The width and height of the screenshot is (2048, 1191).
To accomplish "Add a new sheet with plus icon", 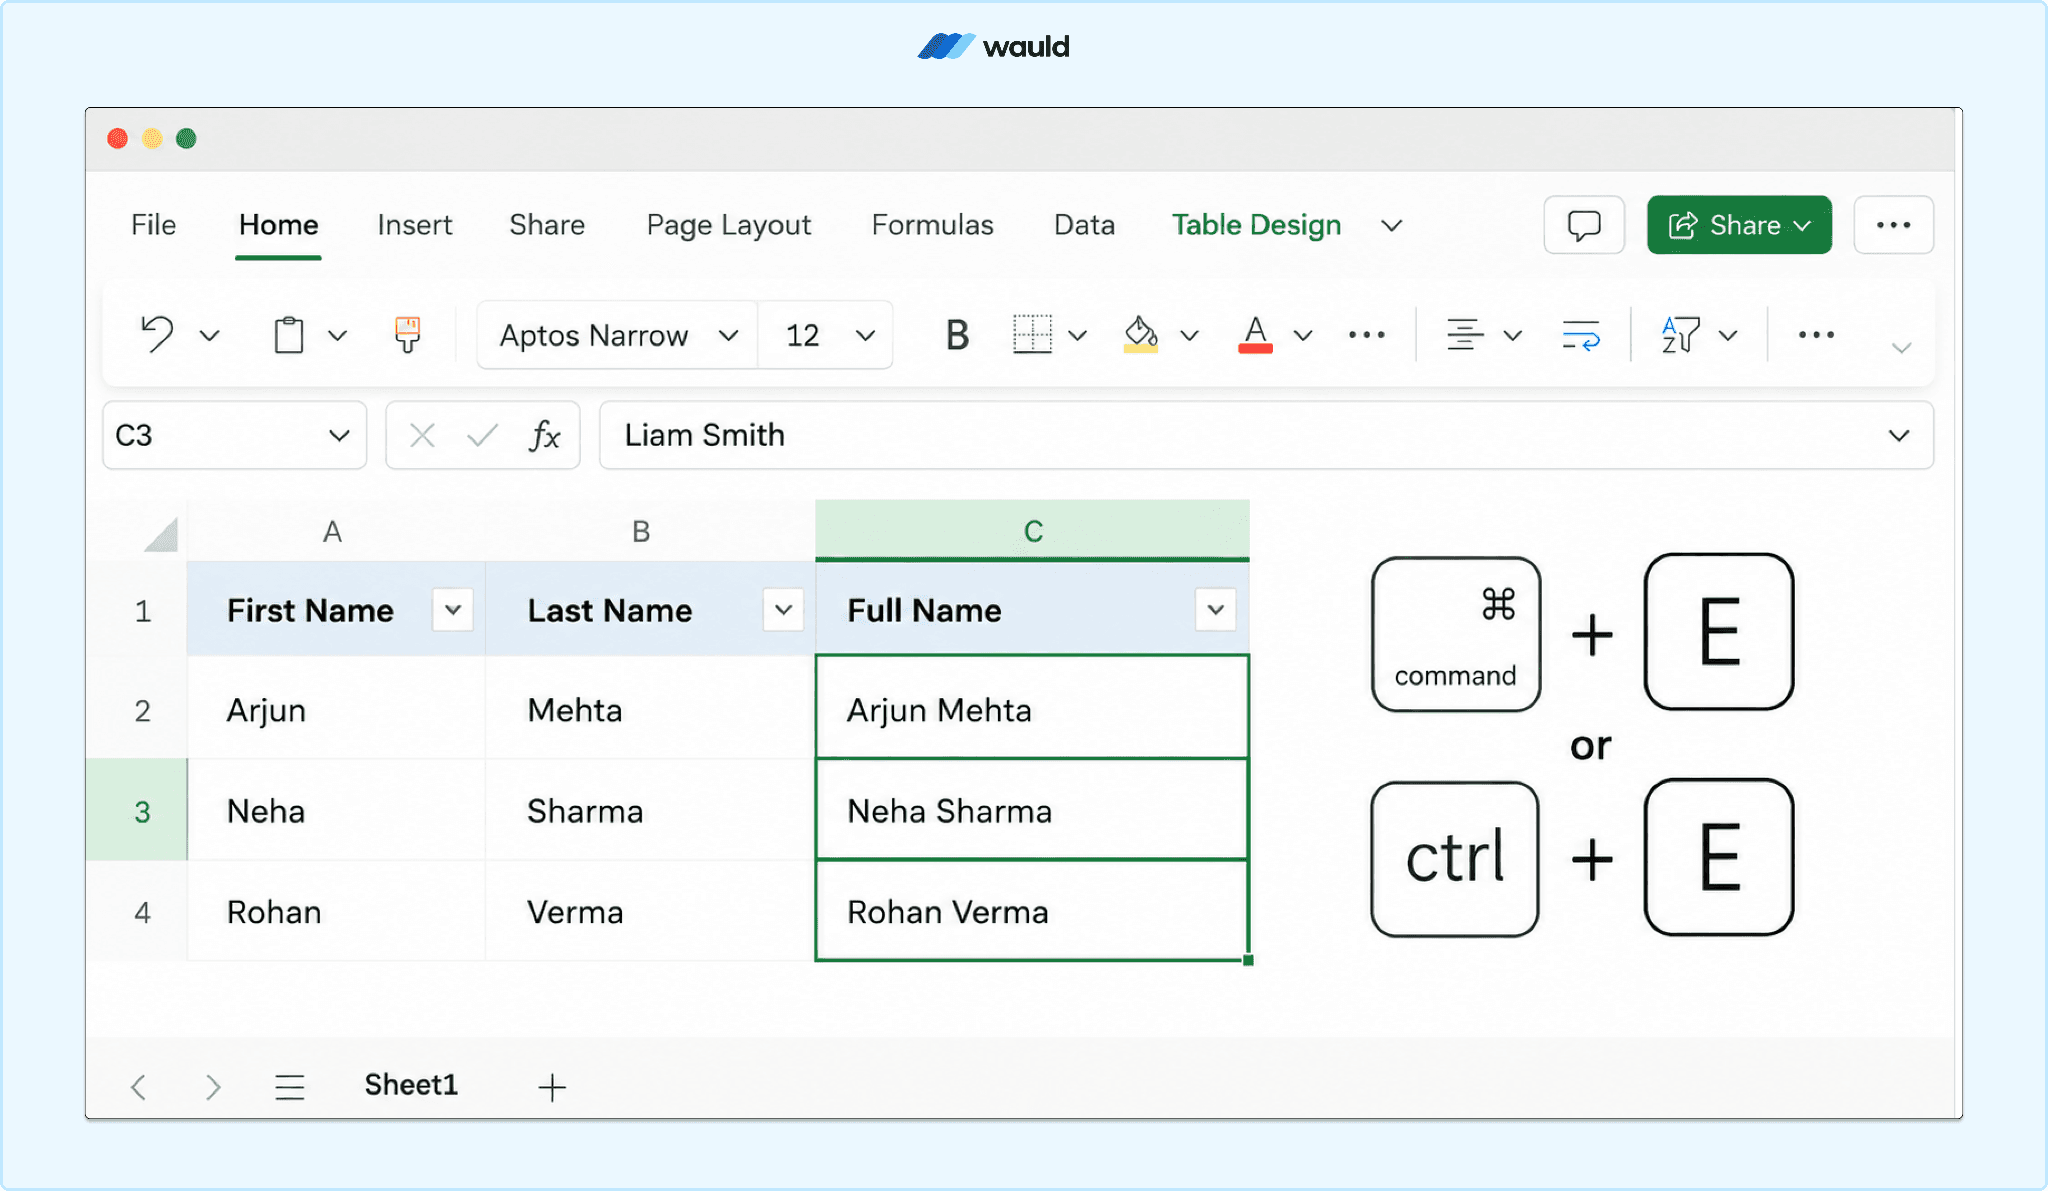I will [x=552, y=1087].
